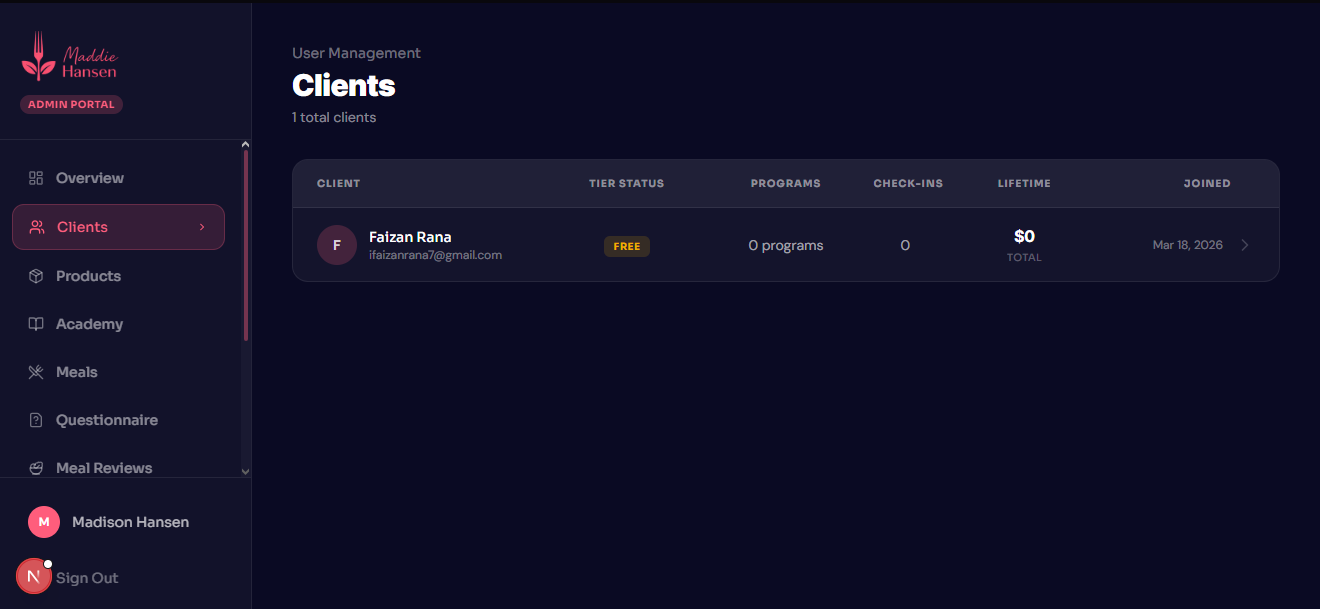Viewport: 1320px width, 609px height.
Task: Expand the Clients menu chevron
Action: coord(202,227)
